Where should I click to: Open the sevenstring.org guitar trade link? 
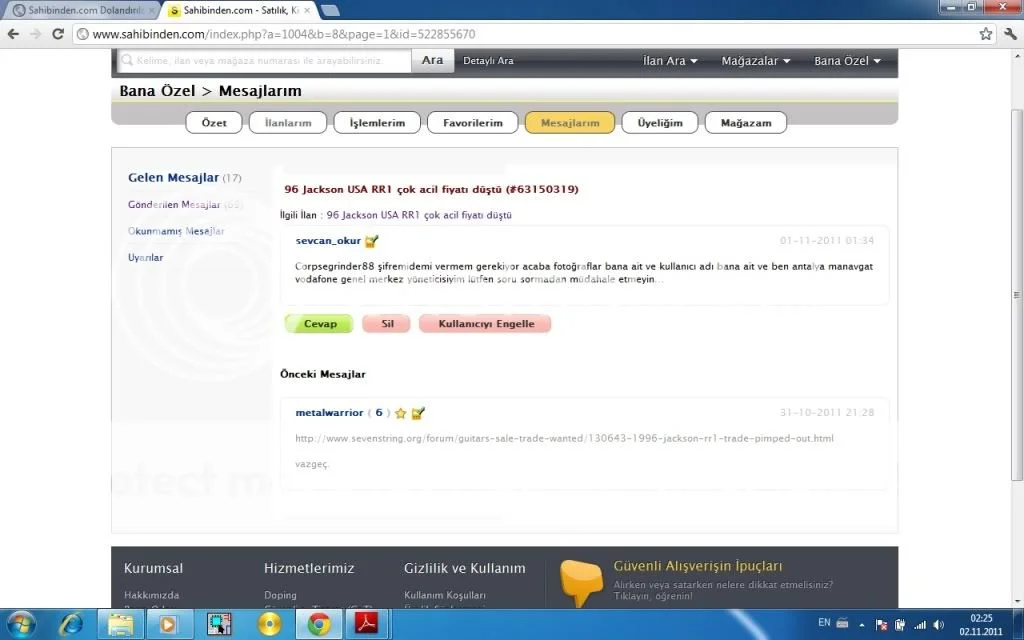point(566,437)
